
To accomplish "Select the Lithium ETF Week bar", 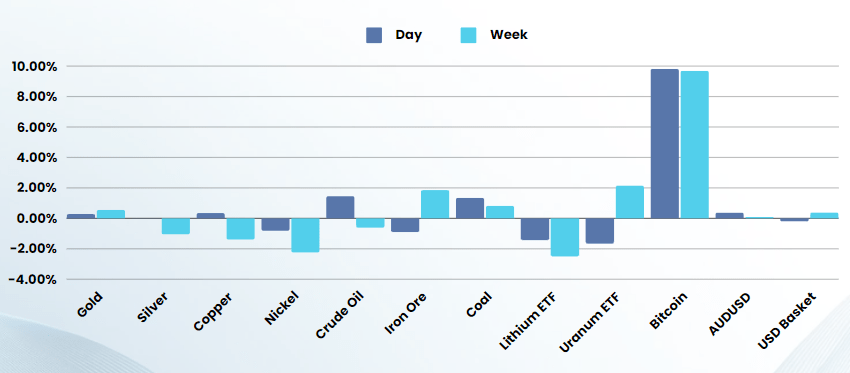I will coord(565,237).
